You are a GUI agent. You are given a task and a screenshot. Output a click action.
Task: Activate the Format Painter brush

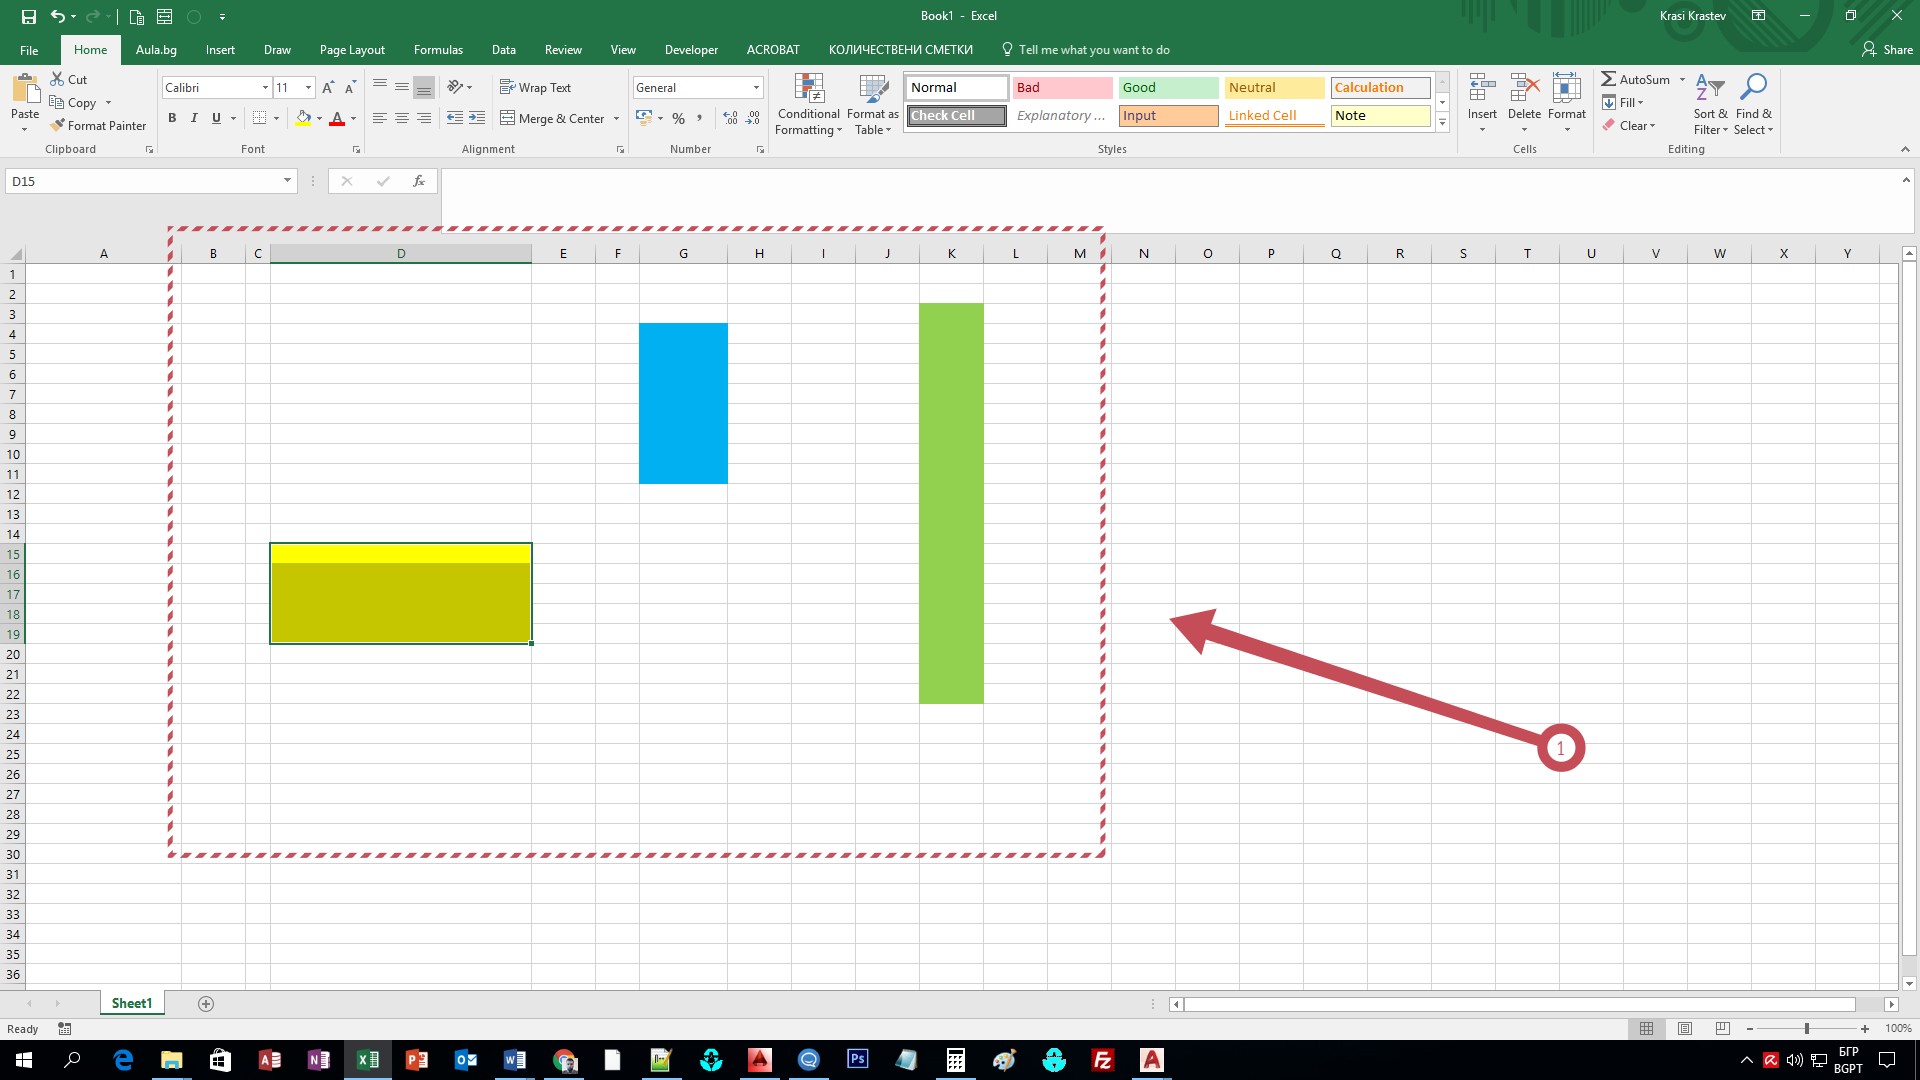pos(98,125)
